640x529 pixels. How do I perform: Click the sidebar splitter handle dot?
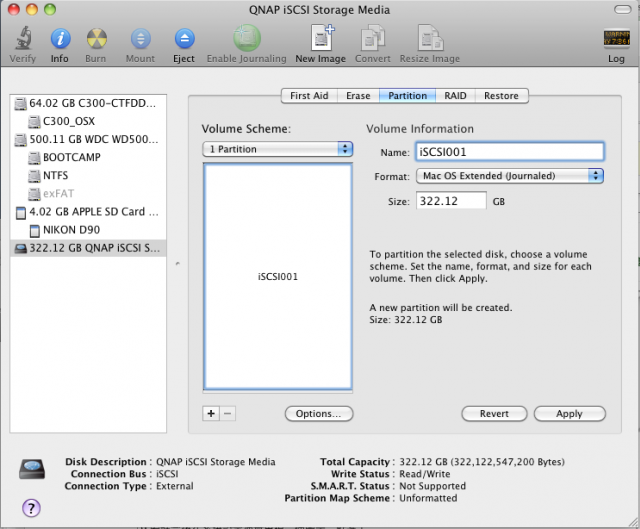178,264
